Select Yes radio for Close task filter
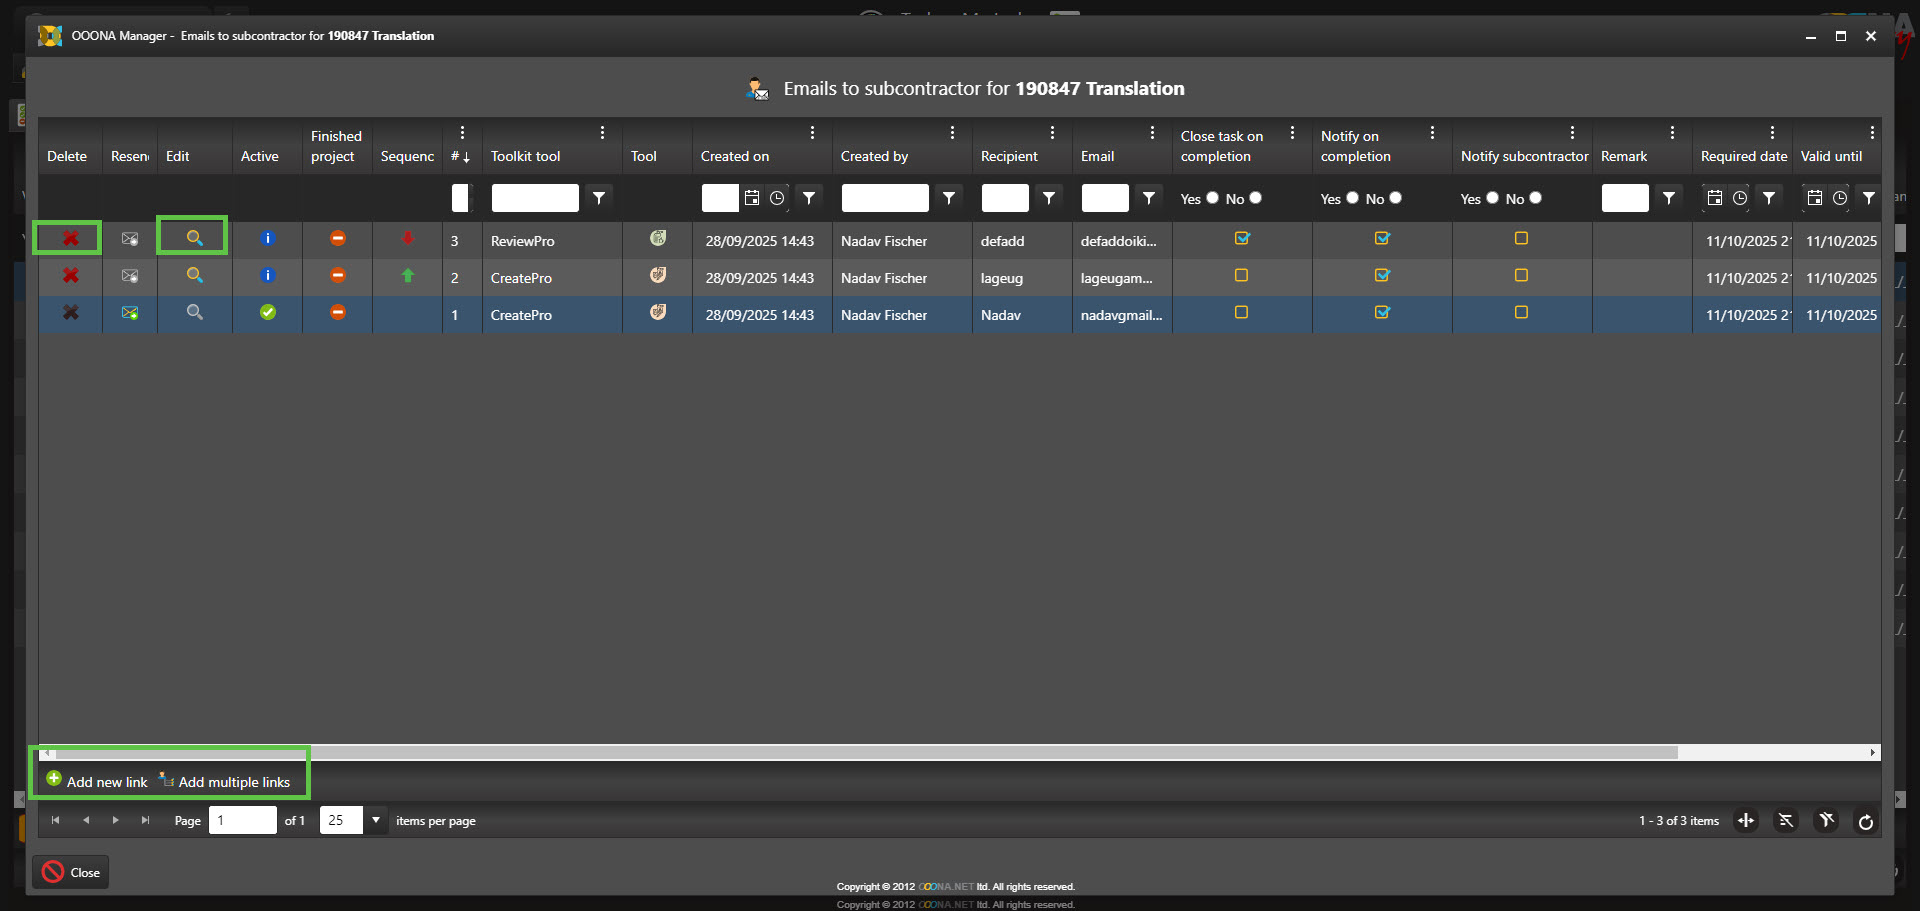 [1212, 198]
